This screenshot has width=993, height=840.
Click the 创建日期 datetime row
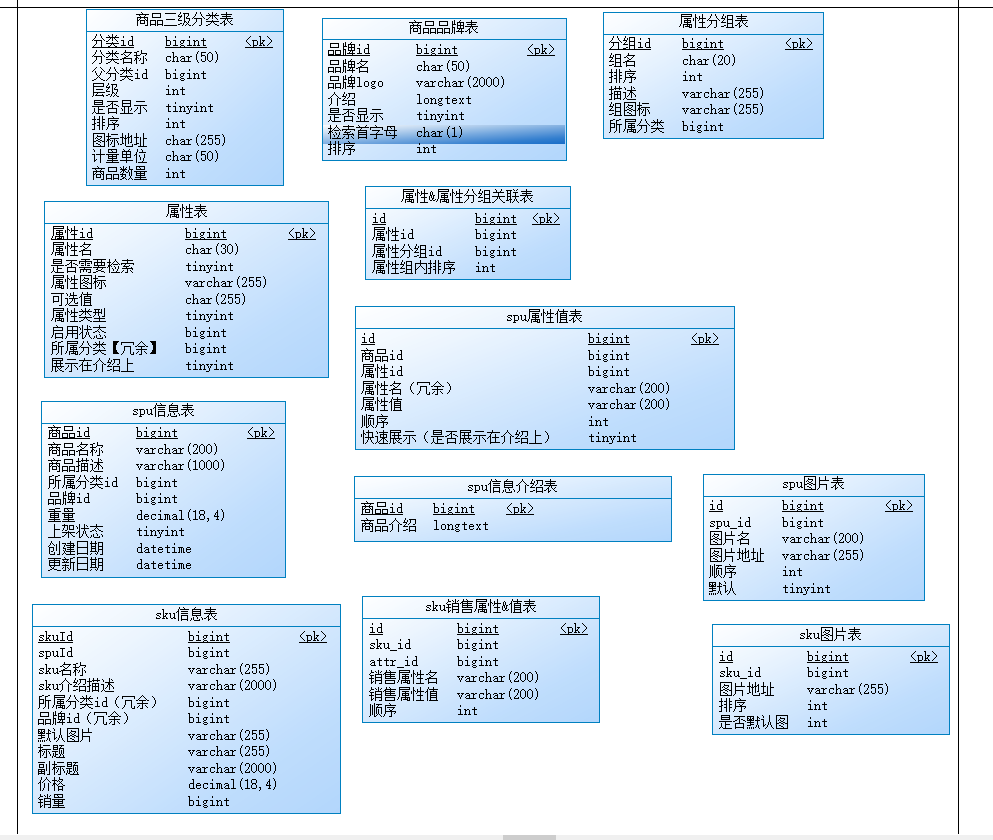point(163,549)
